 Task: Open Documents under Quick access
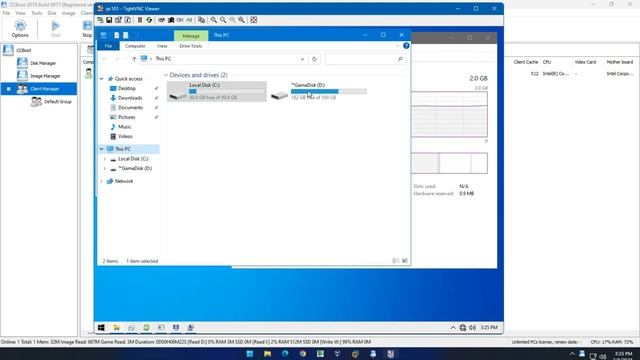130,107
